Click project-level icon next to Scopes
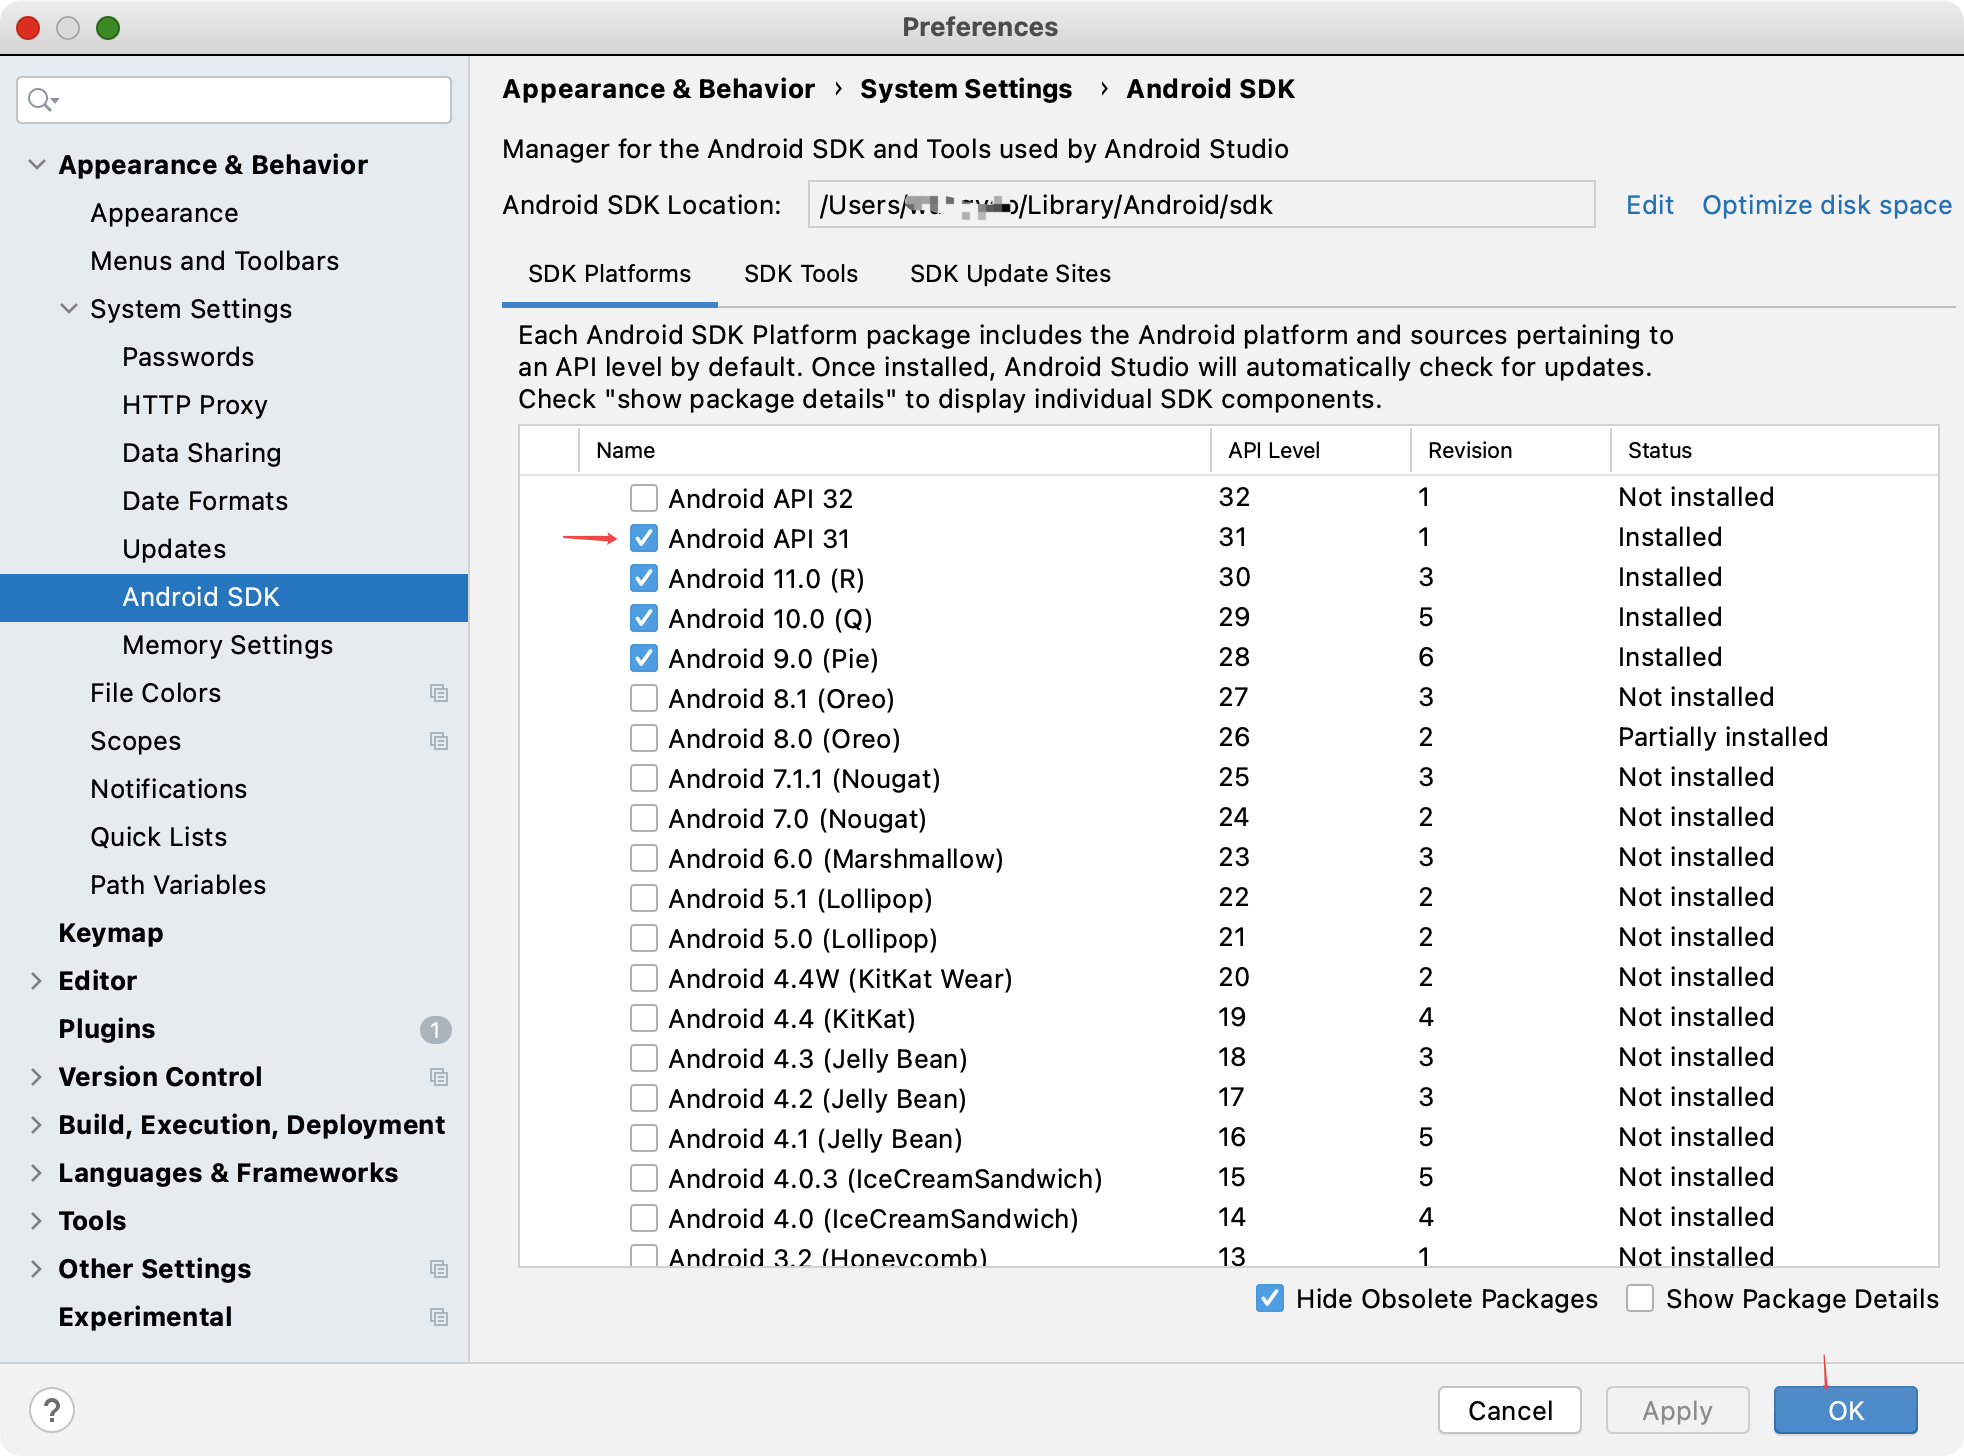The image size is (1964, 1456). tap(438, 741)
